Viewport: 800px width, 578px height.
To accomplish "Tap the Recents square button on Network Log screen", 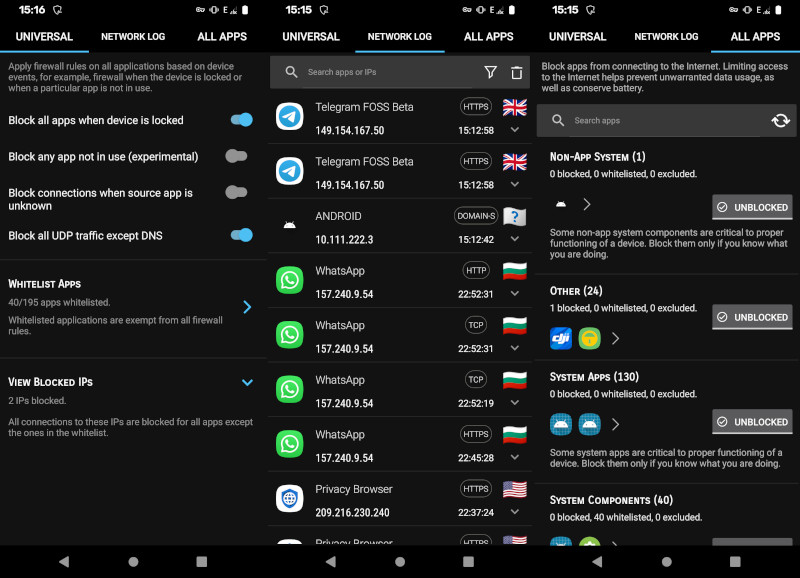I will tap(468, 562).
